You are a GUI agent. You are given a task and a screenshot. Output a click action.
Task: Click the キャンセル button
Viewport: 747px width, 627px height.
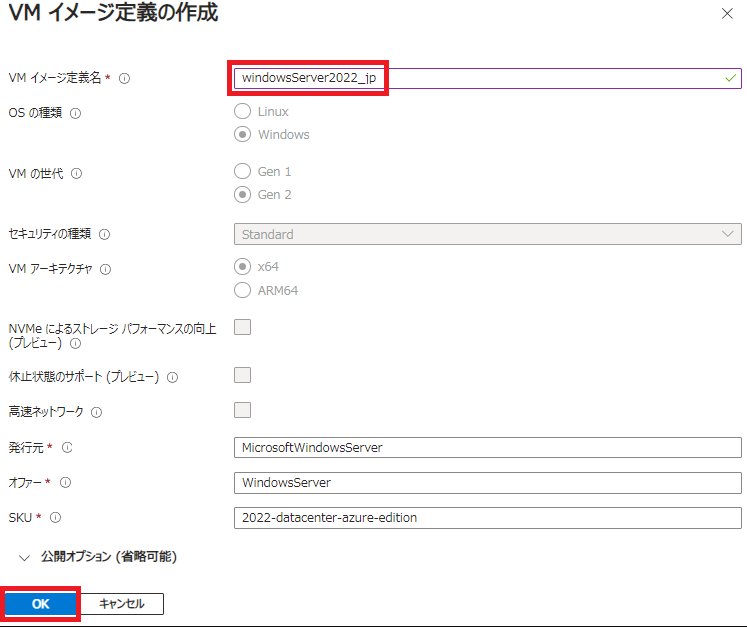122,604
